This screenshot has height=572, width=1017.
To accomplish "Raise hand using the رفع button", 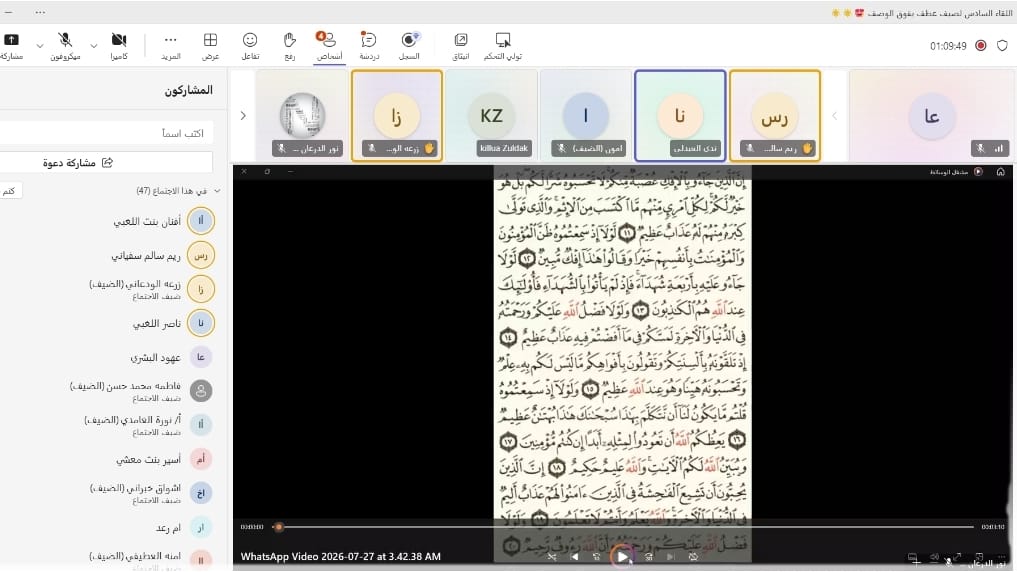I will (x=290, y=46).
